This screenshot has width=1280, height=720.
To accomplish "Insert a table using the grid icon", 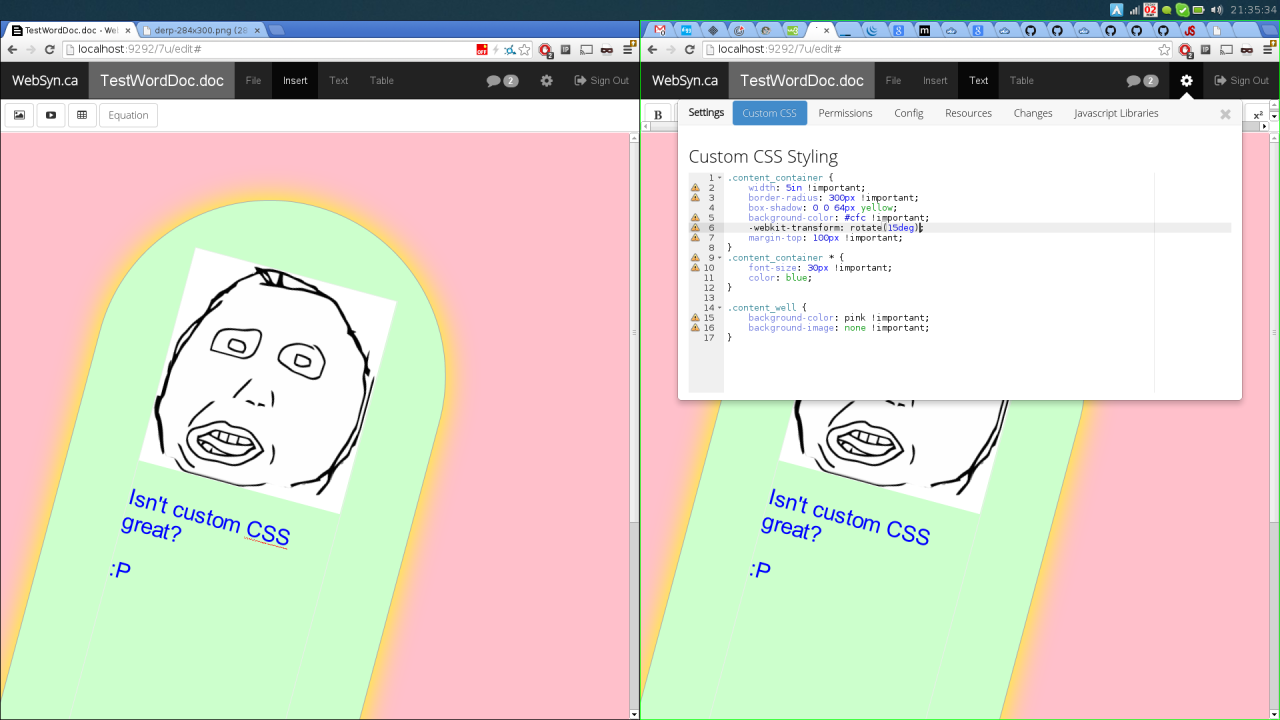I will 82,115.
